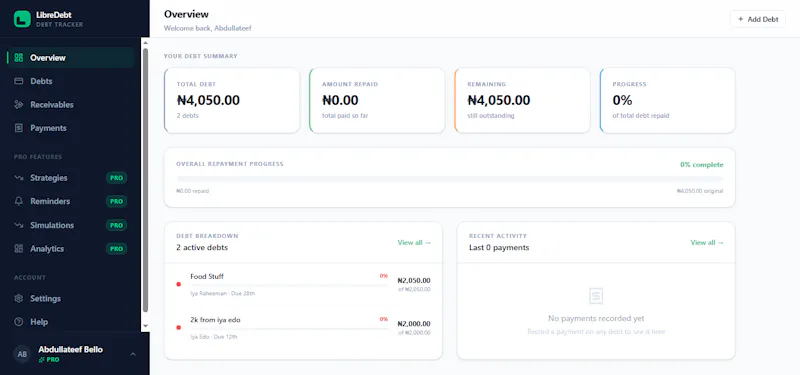The height and width of the screenshot is (375, 800).
Task: Click the PRO badge next to Simulations
Action: click(x=116, y=225)
